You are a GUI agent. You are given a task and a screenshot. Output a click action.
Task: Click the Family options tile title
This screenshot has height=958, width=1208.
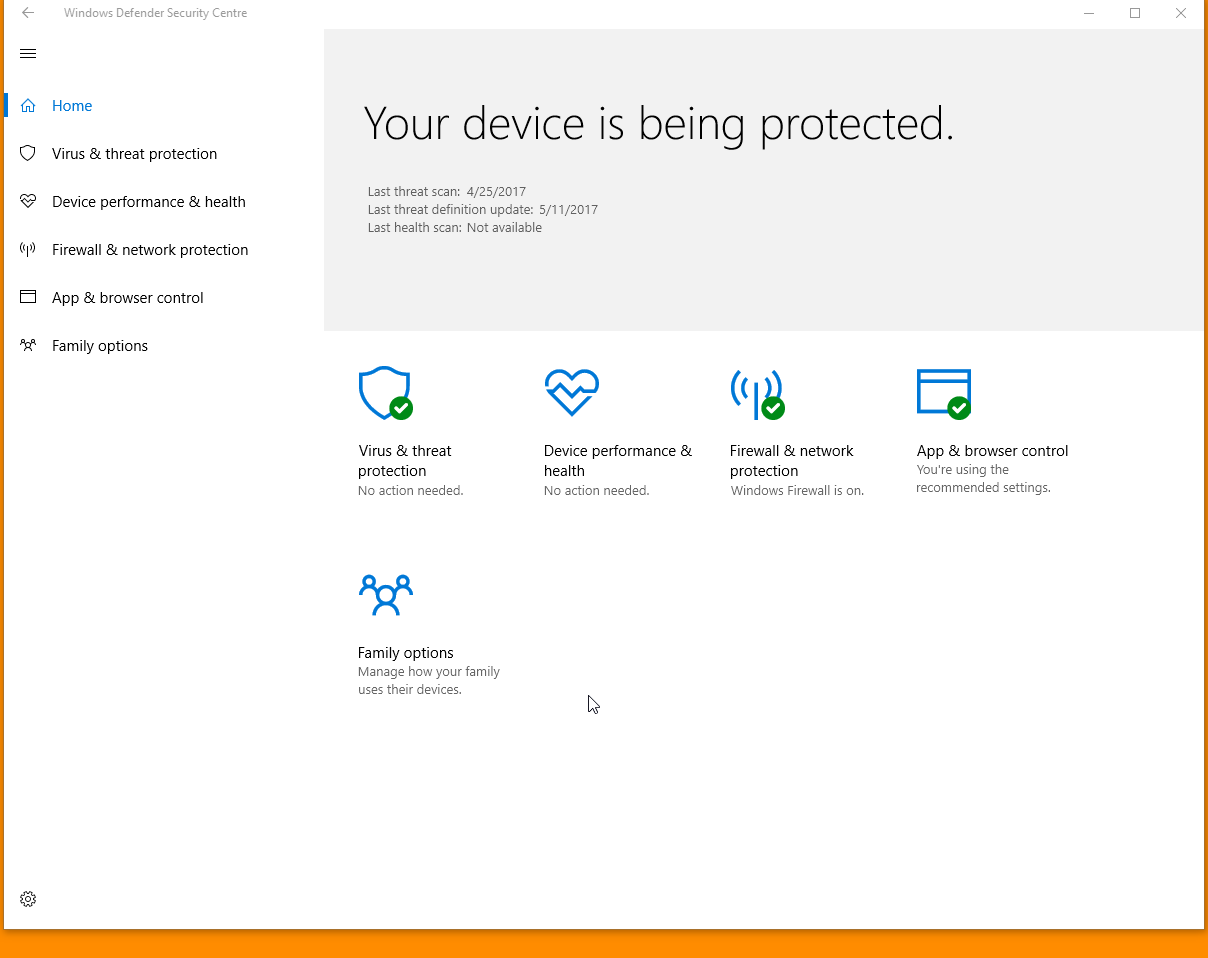coord(405,653)
